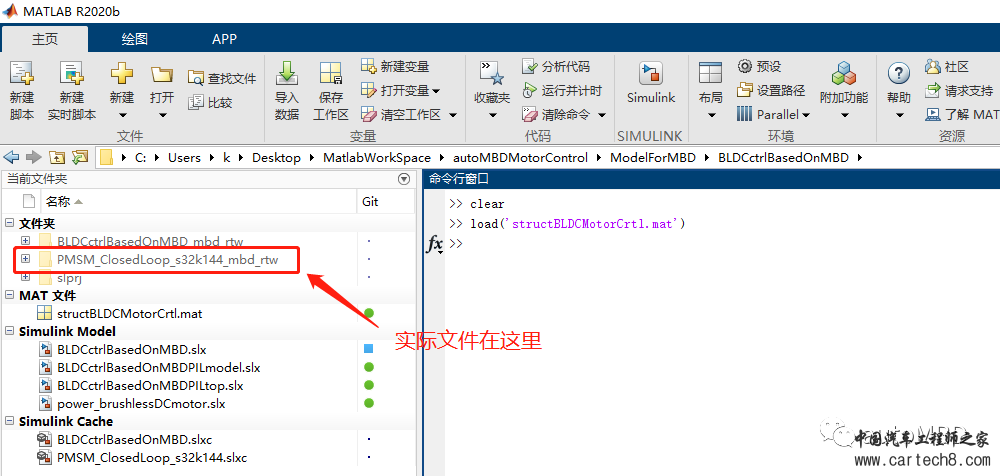Select BLDCctrlBasedOnMBD.slx model

(131, 350)
